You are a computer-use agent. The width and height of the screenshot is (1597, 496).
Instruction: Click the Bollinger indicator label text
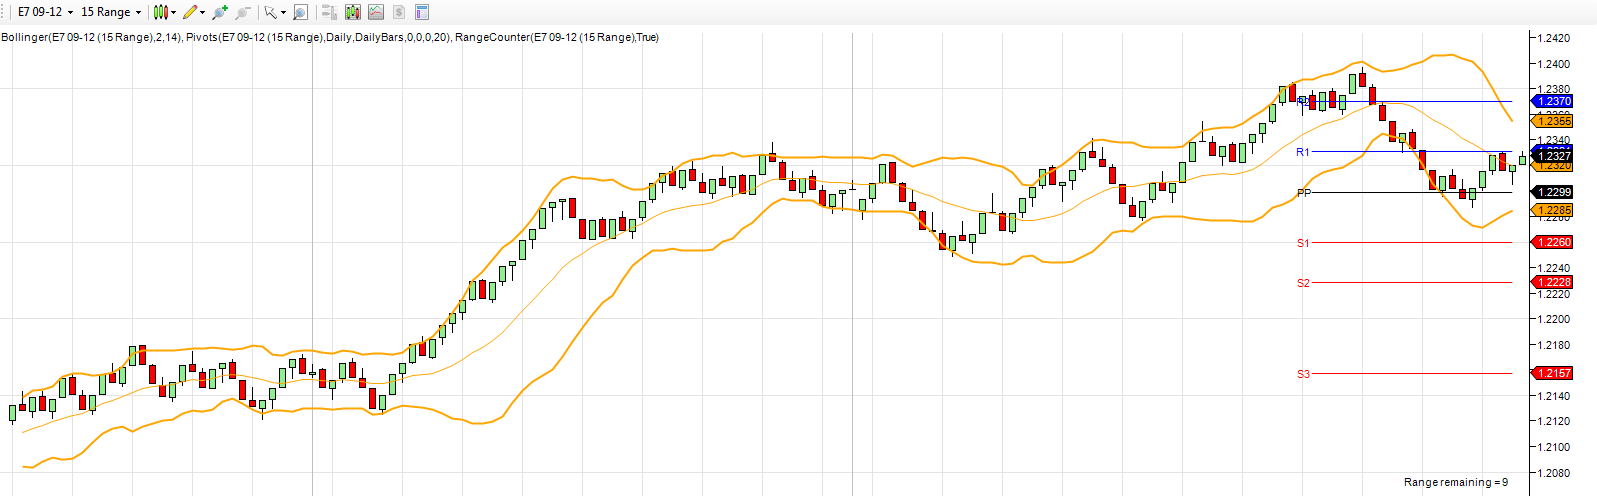[x=92, y=37]
